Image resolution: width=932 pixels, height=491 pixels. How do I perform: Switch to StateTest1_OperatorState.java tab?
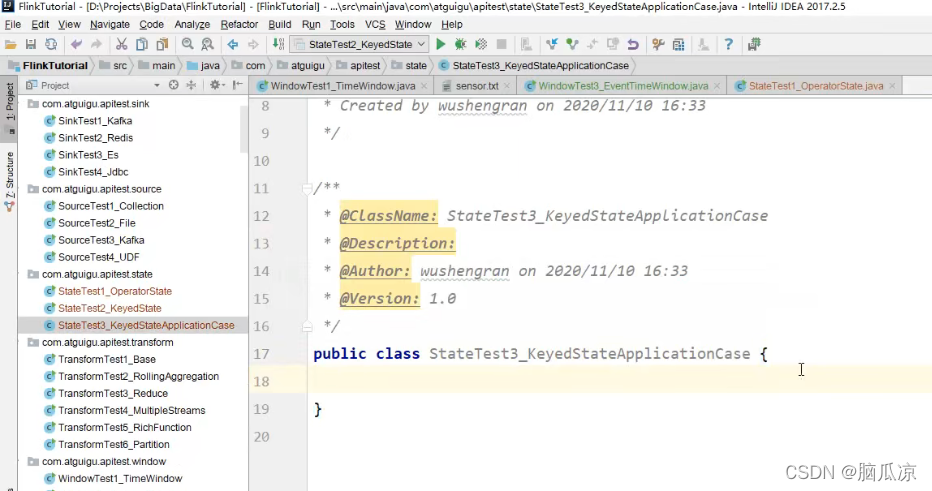(816, 86)
